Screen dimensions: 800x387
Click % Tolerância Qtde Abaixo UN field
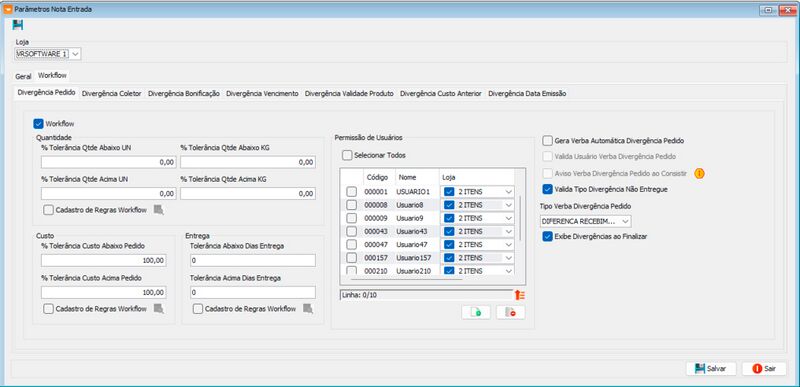tap(109, 162)
